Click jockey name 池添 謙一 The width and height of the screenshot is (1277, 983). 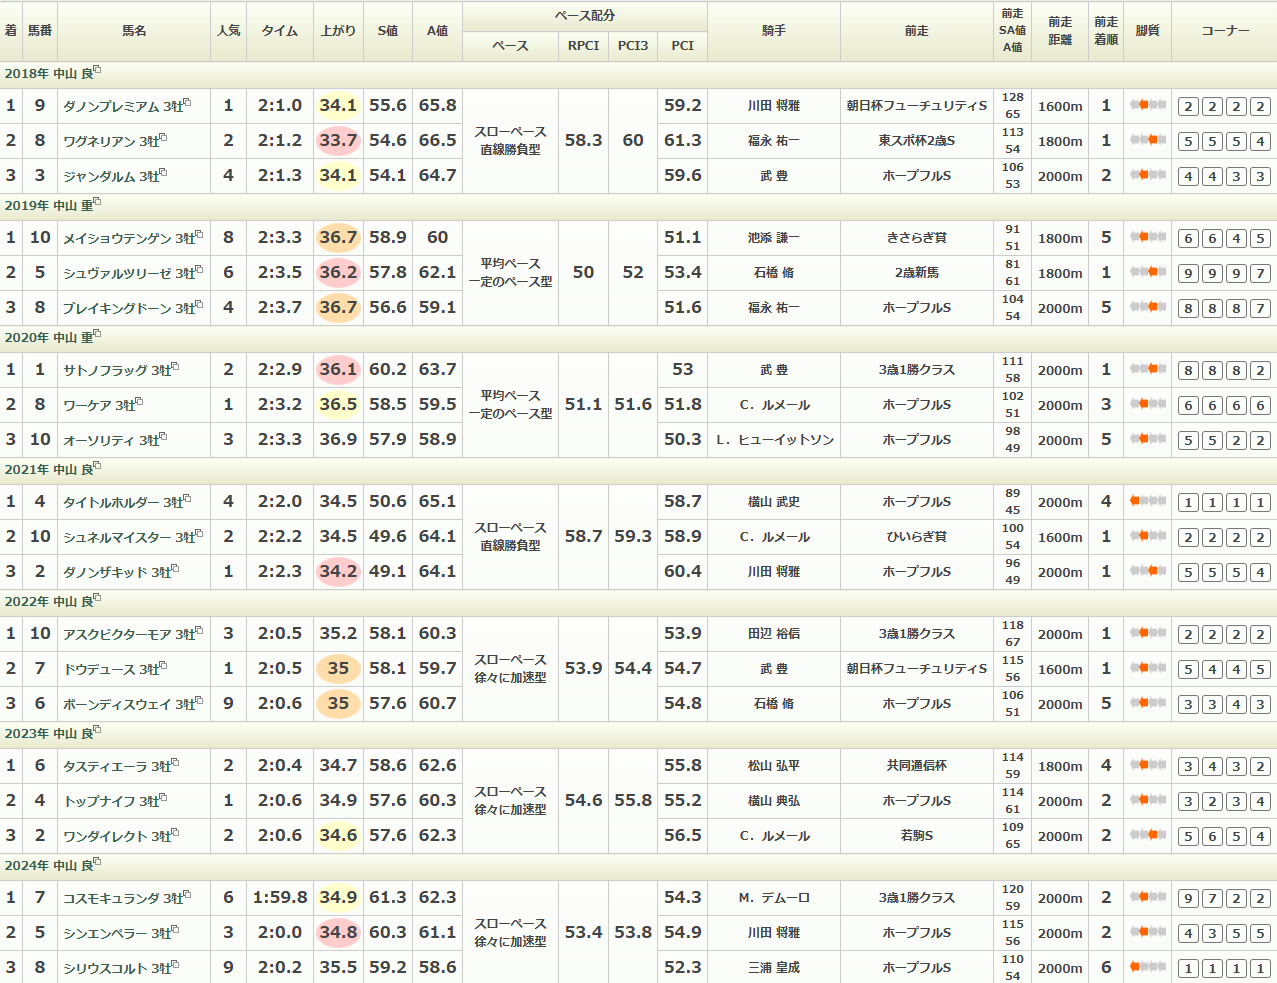[773, 238]
